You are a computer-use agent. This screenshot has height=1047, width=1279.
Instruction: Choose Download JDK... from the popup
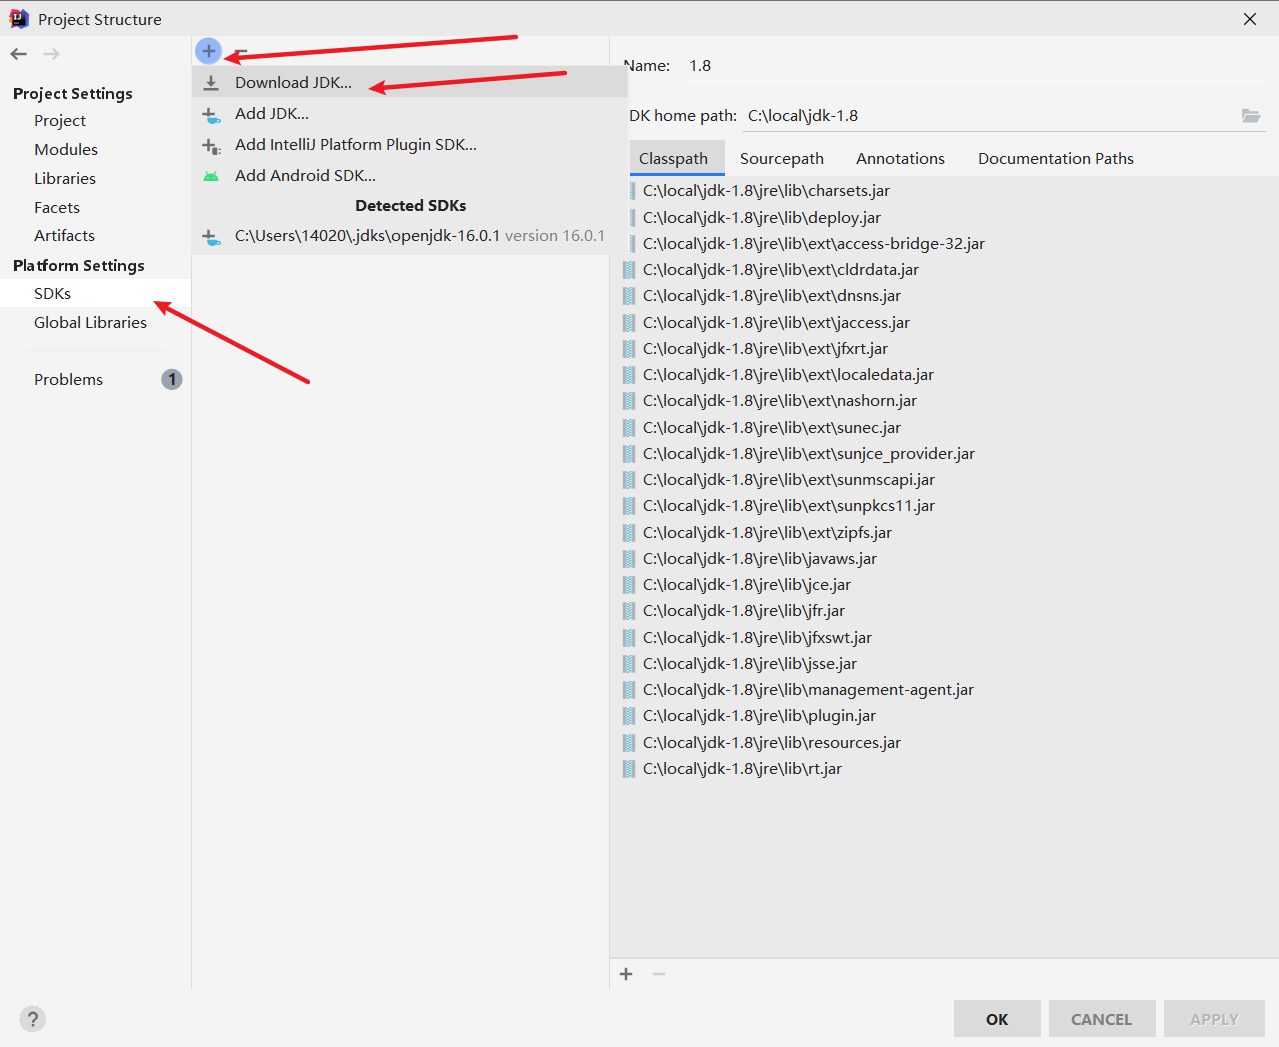pos(410,83)
